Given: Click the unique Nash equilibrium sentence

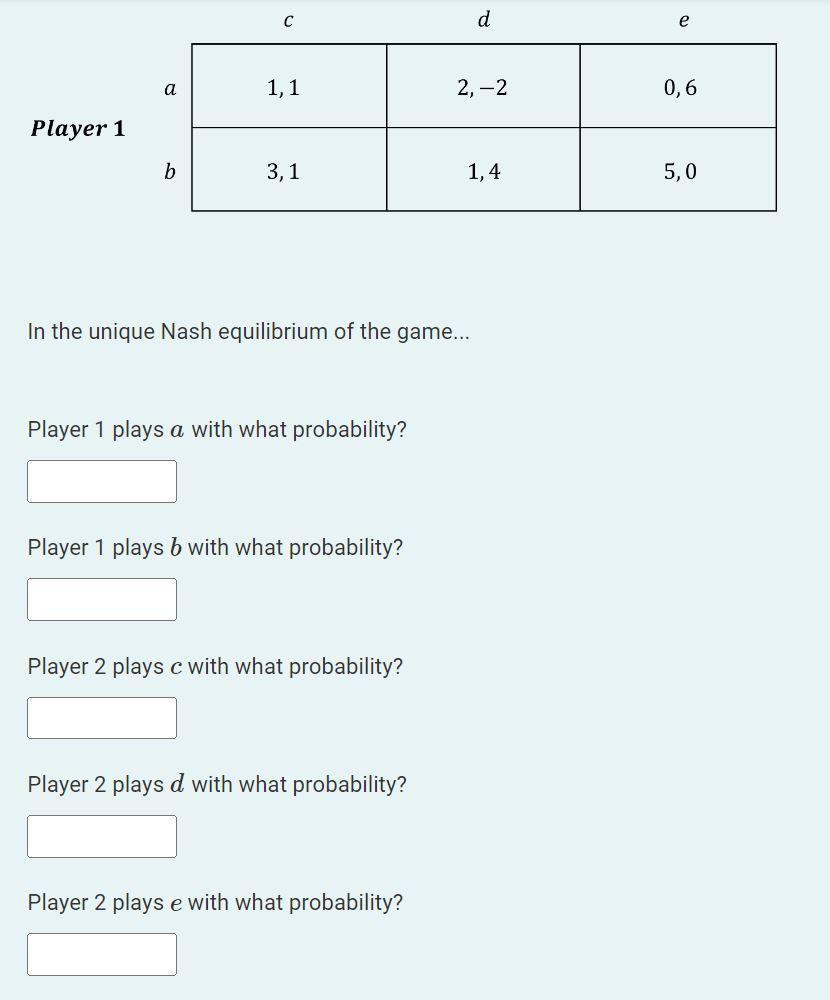Looking at the screenshot, I should pyautogui.click(x=249, y=331).
